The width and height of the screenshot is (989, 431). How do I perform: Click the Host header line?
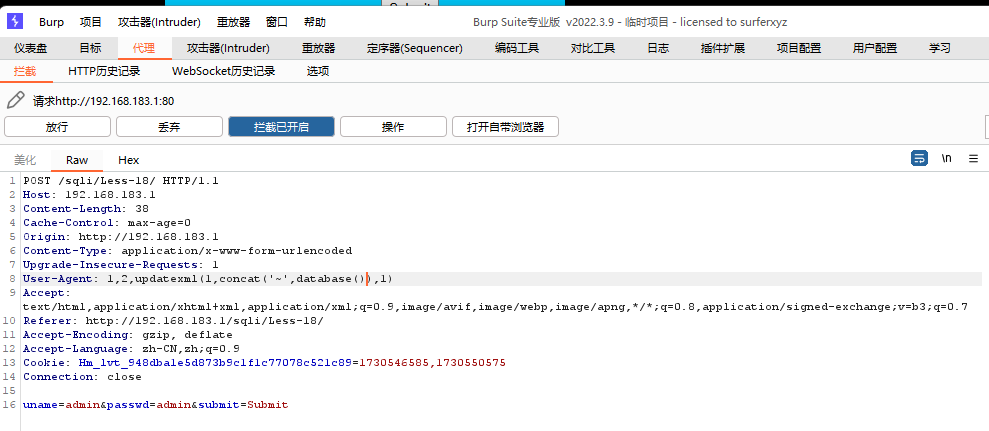[89, 194]
